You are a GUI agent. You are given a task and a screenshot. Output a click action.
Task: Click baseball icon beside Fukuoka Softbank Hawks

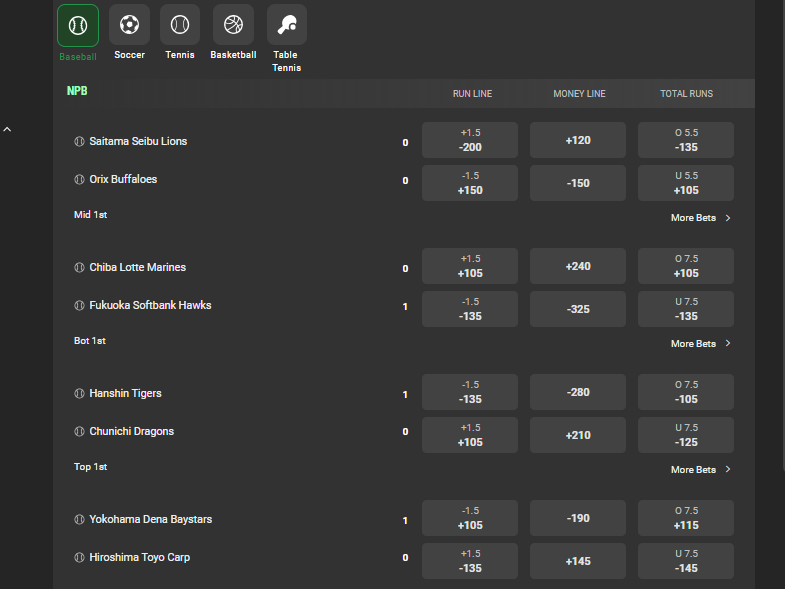point(79,305)
